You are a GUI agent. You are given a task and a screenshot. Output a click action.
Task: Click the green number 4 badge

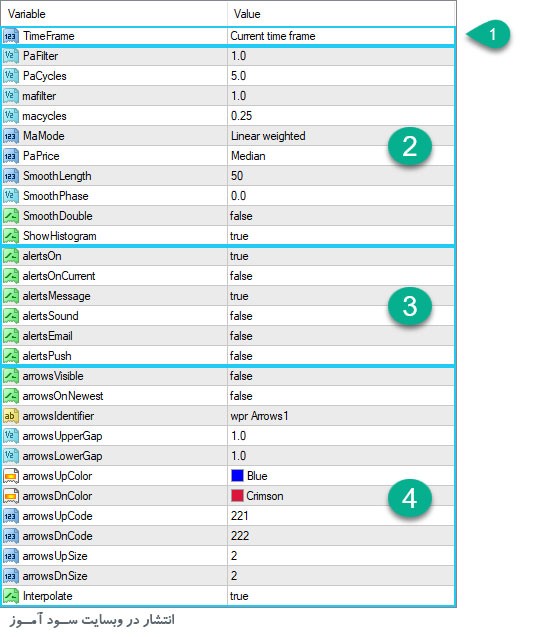click(410, 498)
